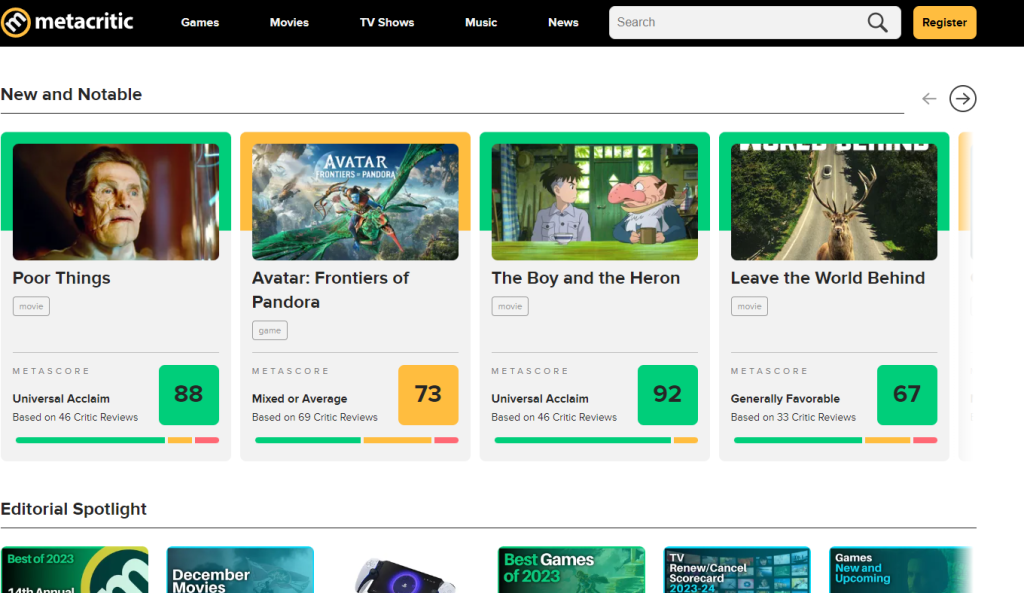
Task: Click the 73 Metascore badge for Avatar
Action: pyautogui.click(x=428, y=395)
